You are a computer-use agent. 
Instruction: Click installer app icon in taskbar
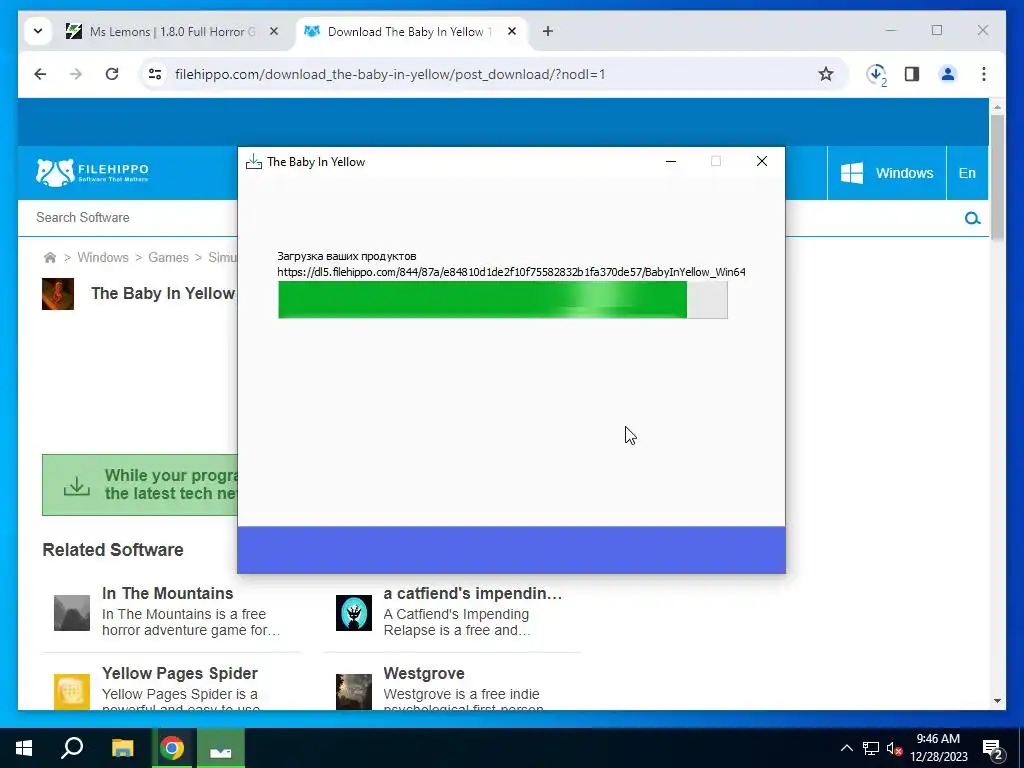point(221,748)
